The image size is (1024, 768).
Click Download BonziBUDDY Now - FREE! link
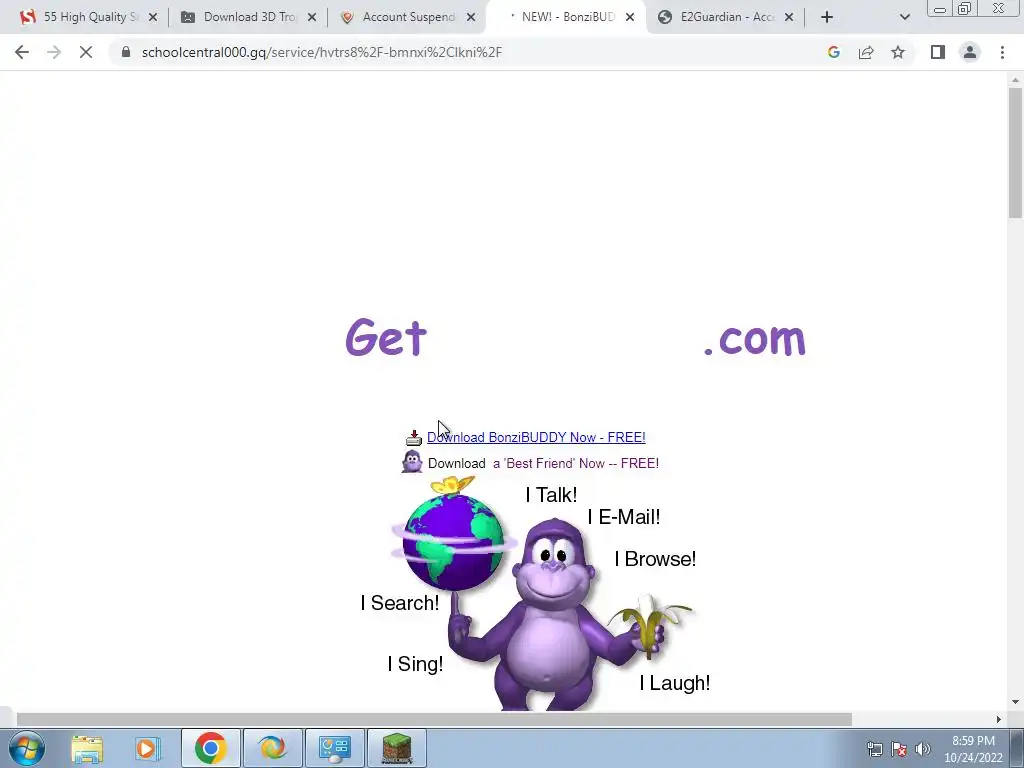click(536, 438)
